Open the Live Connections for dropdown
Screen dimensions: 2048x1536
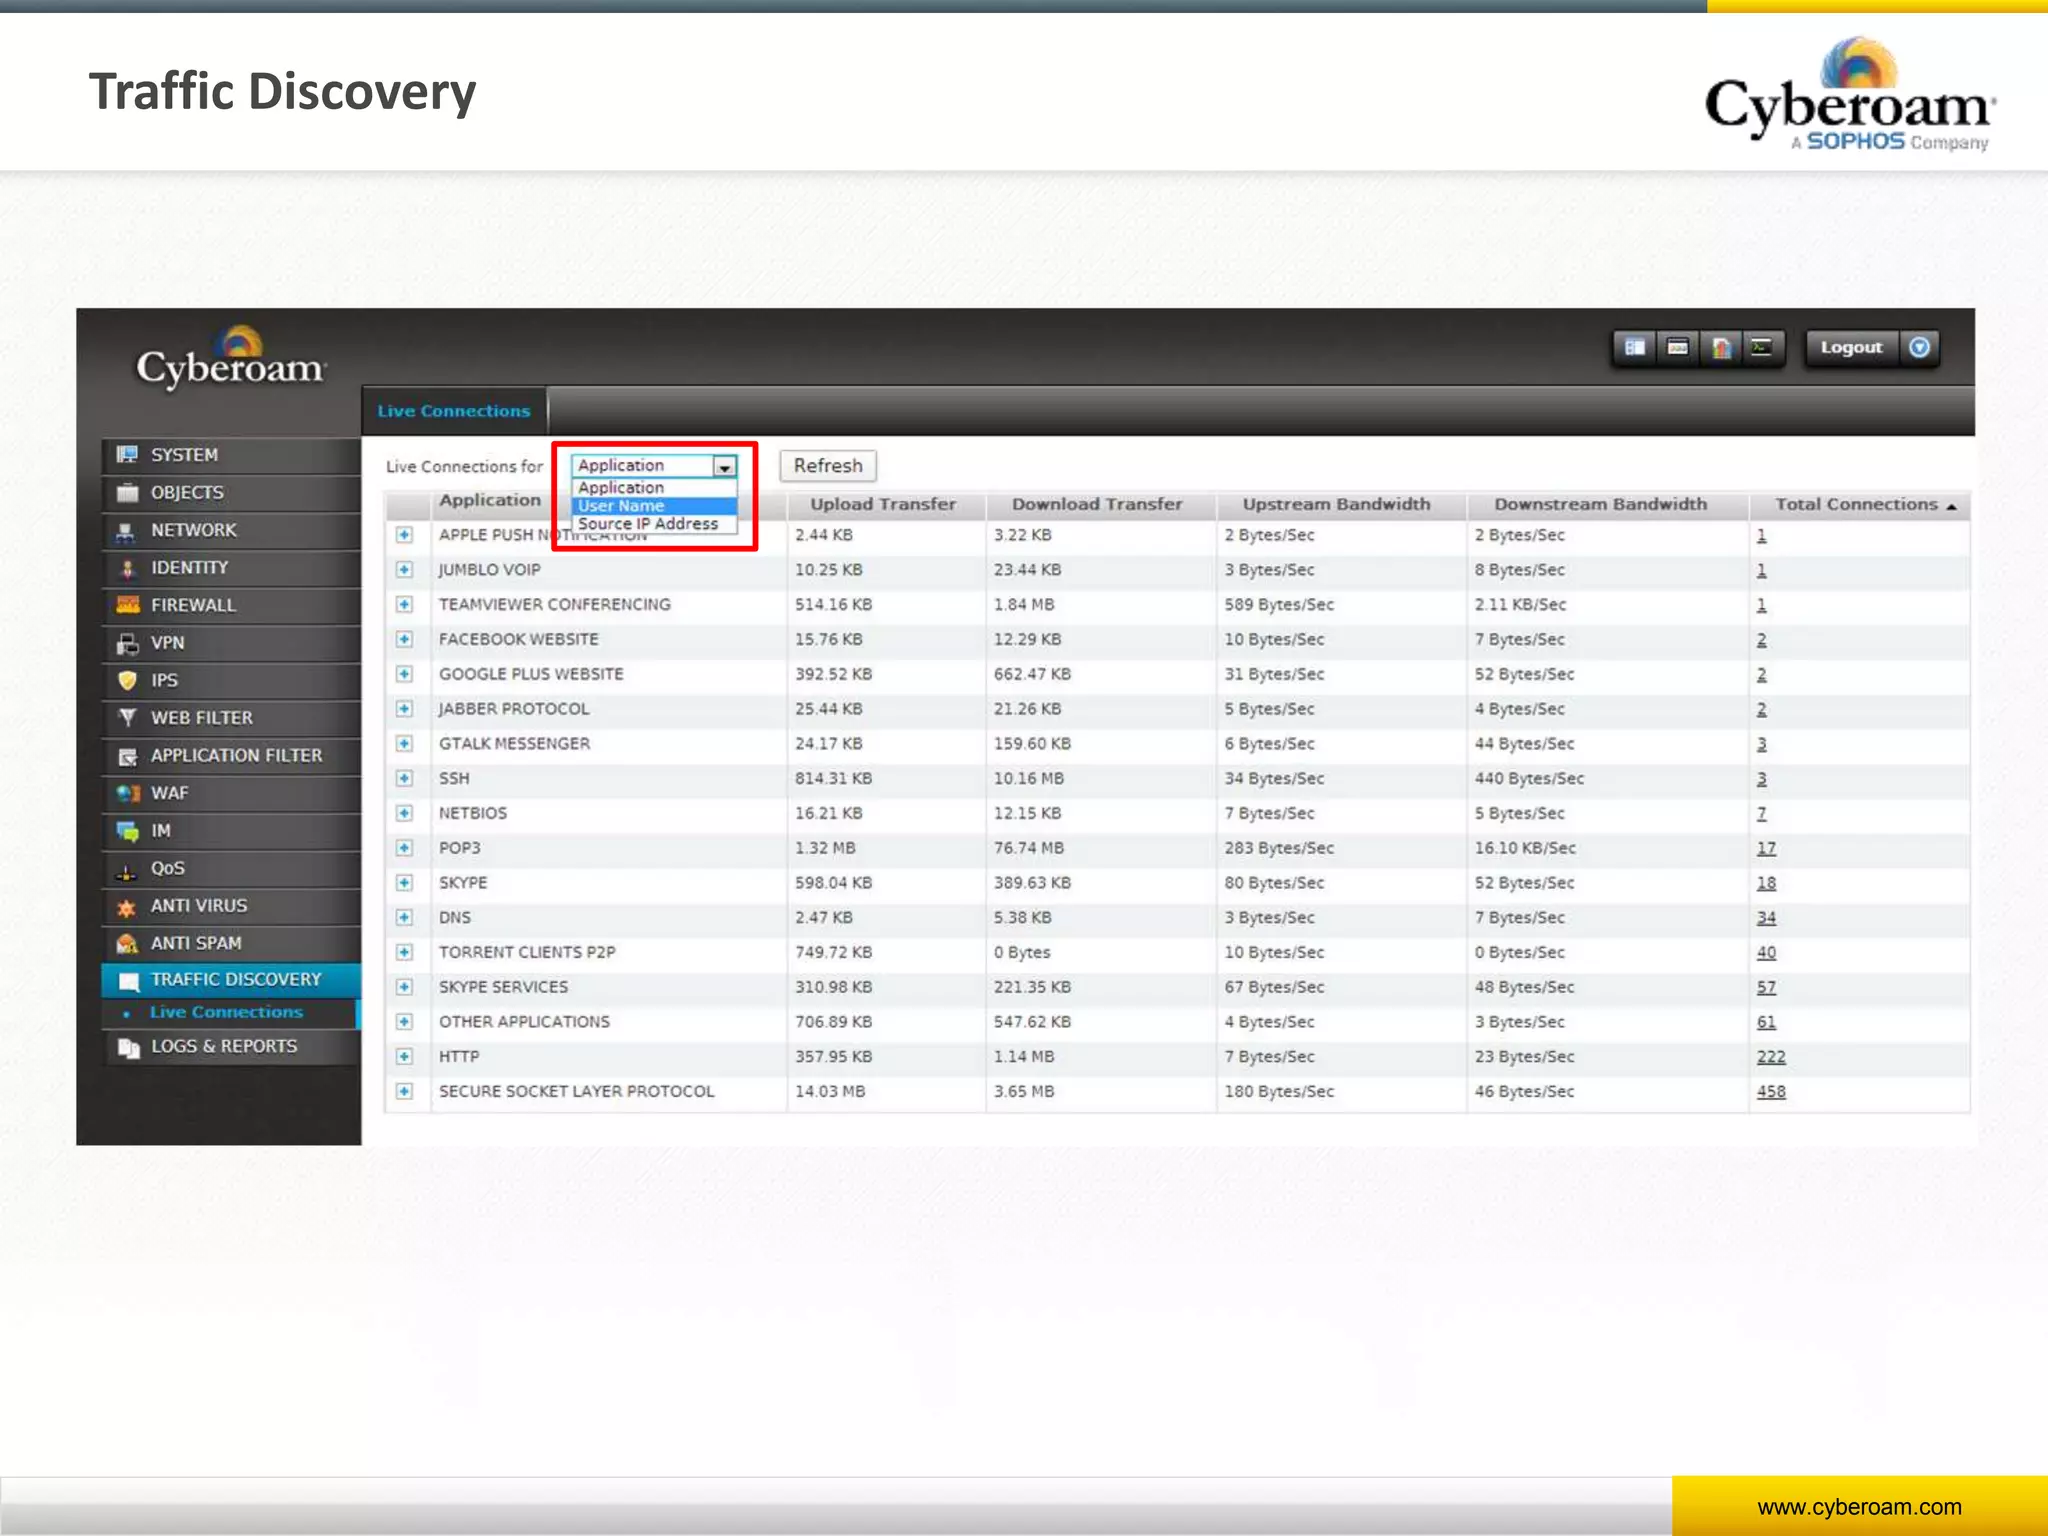(654, 465)
